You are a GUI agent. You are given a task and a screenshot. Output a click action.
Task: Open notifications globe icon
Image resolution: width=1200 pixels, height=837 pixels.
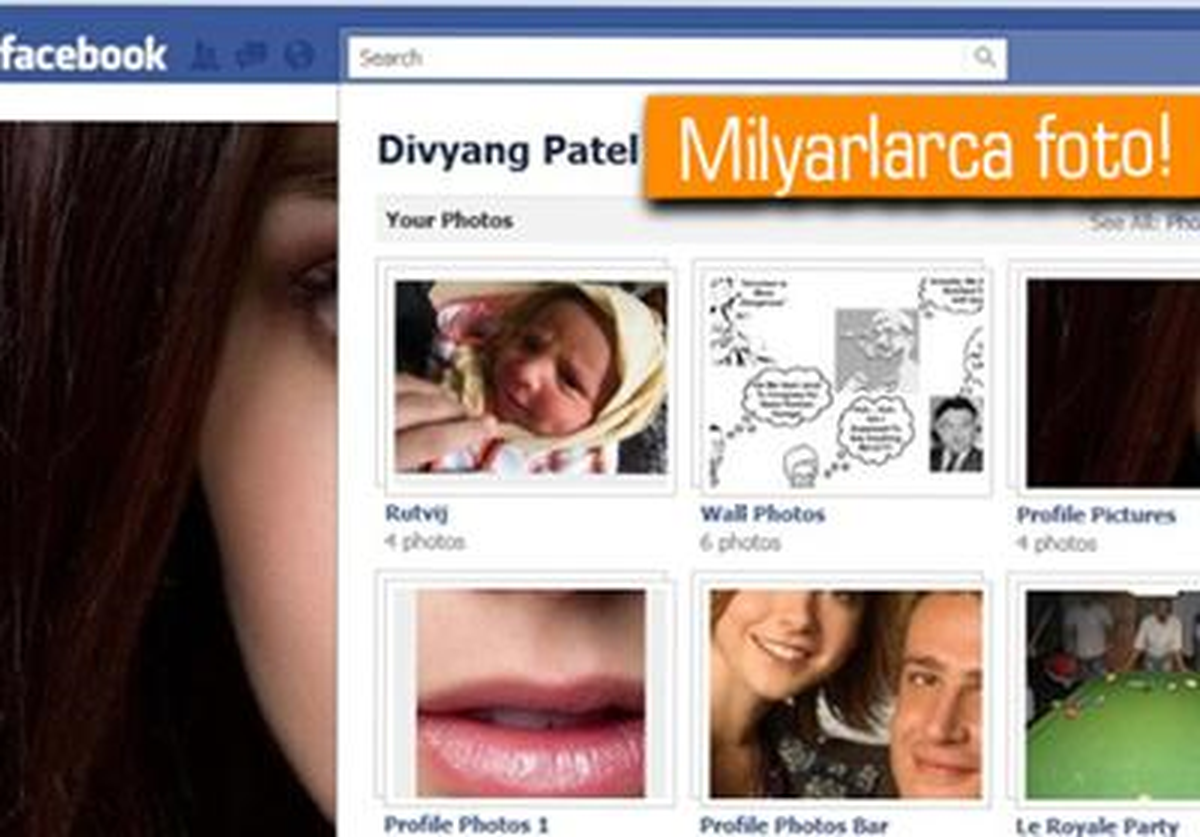(298, 55)
